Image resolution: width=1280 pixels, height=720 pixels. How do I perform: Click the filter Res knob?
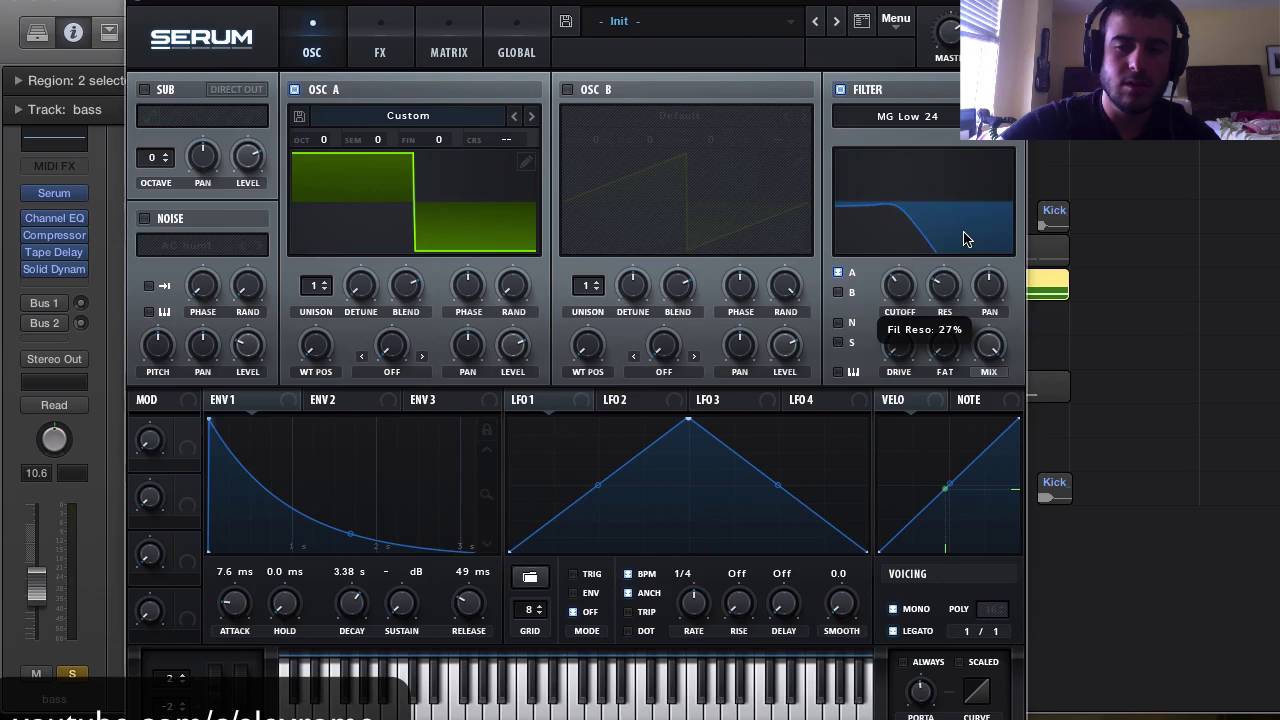944,286
